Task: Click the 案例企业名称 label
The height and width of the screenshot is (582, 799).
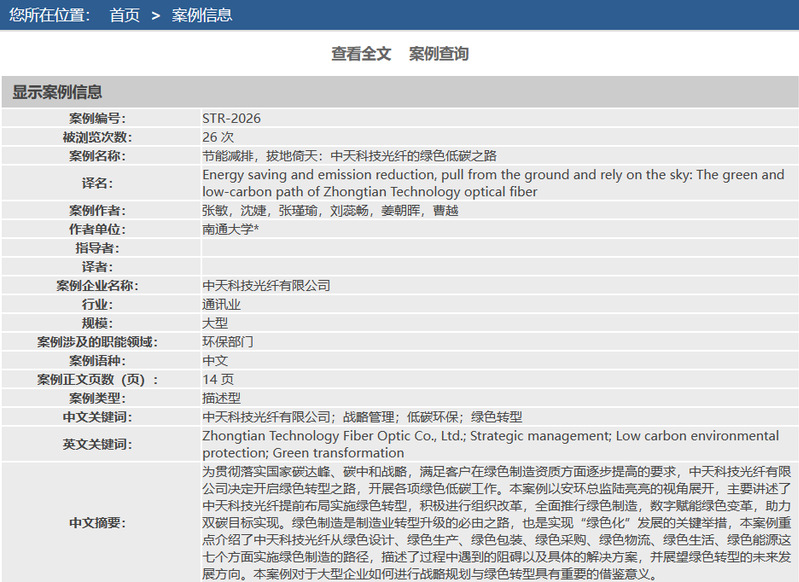Action: pyautogui.click(x=97, y=285)
